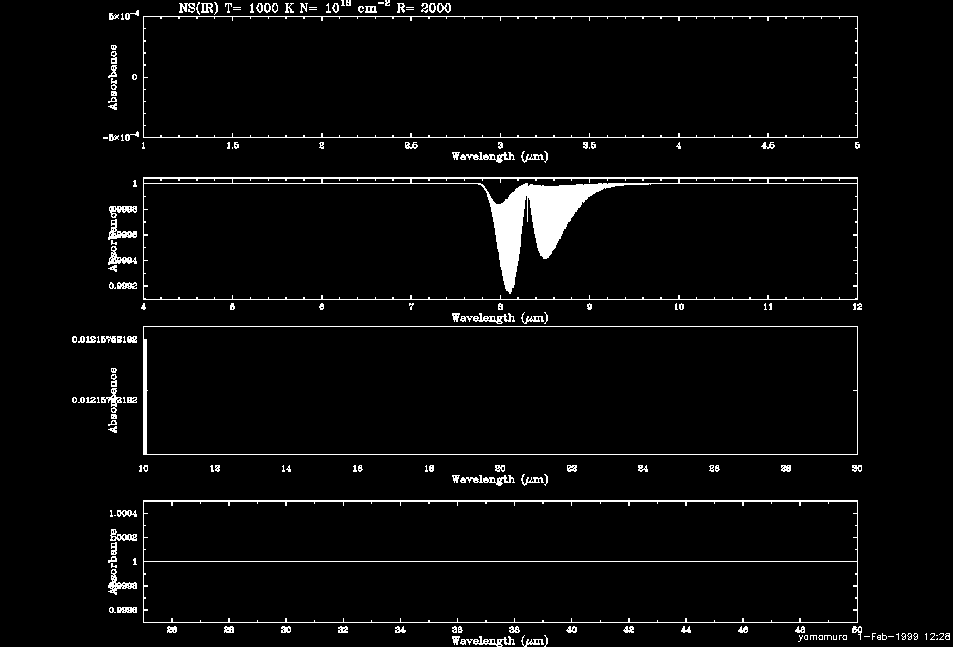953x647 pixels.
Task: Click the '1' y-tick on the 25–50 µm plot
Action: pyautogui.click(x=135, y=562)
